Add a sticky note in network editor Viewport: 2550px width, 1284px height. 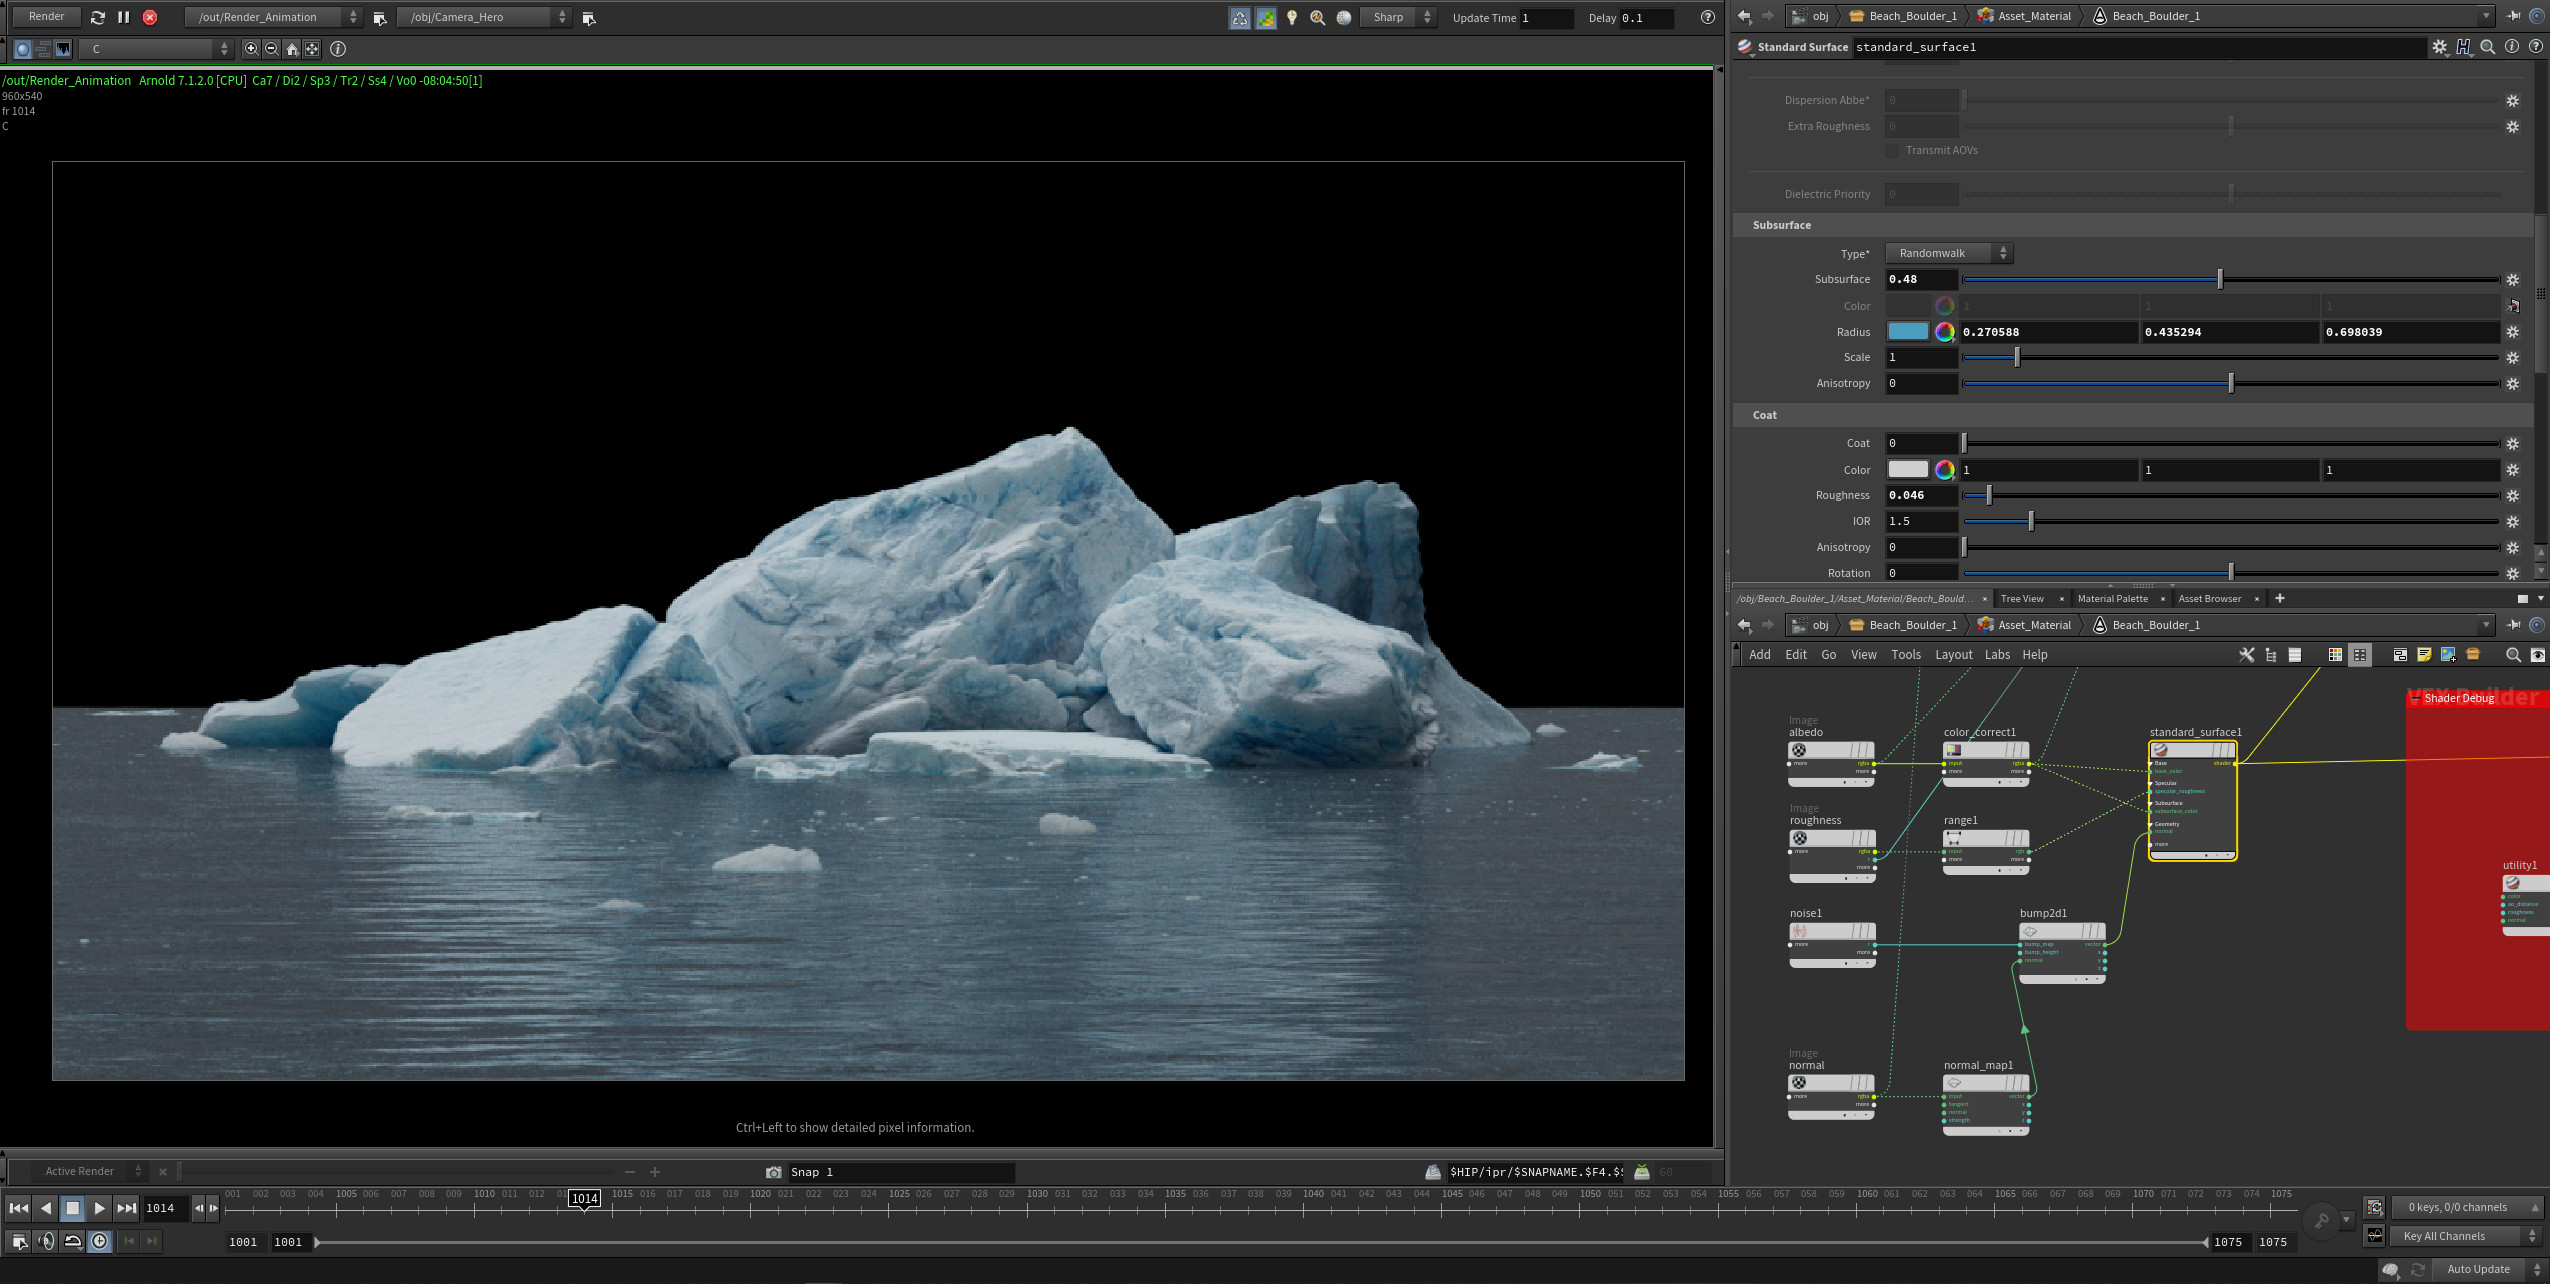(2424, 655)
